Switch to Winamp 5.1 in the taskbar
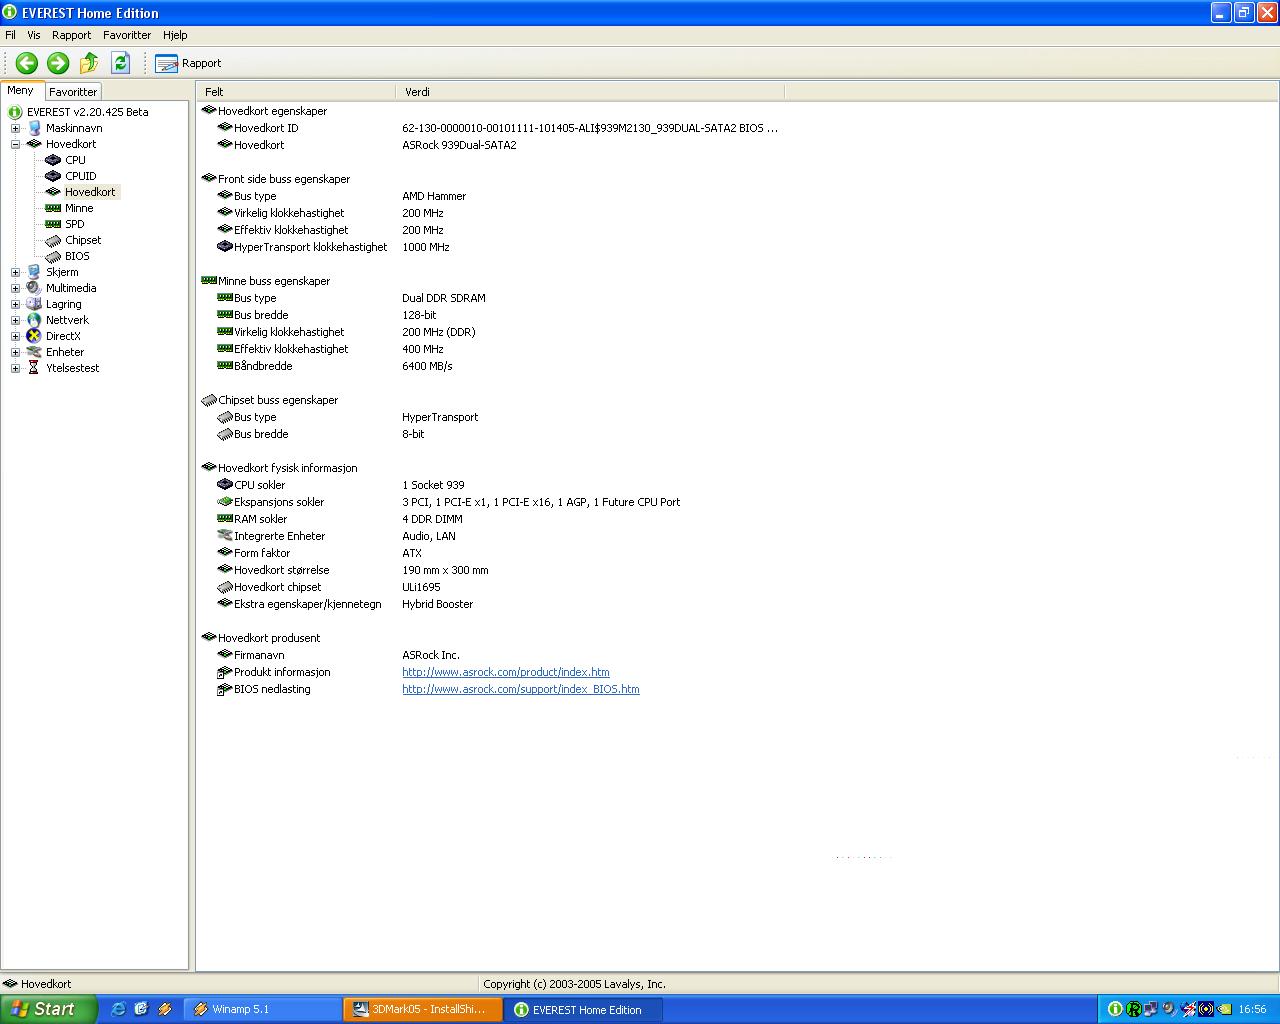 264,1009
